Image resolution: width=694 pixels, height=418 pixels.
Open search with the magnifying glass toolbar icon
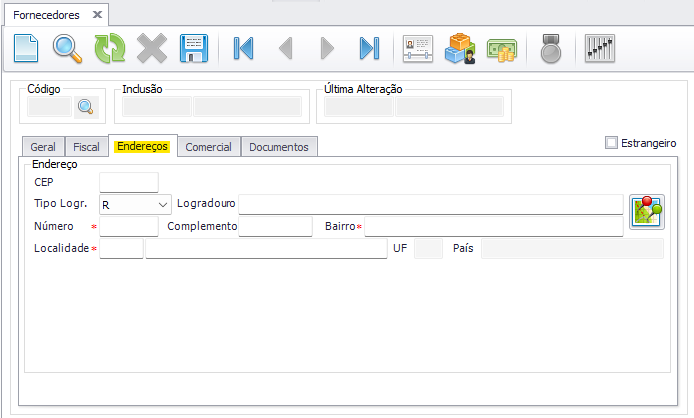point(67,48)
